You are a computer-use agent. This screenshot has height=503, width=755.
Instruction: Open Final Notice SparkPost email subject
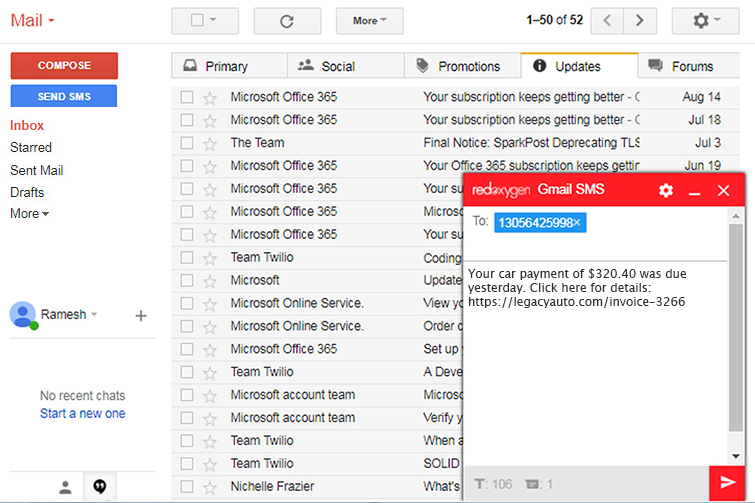531,143
